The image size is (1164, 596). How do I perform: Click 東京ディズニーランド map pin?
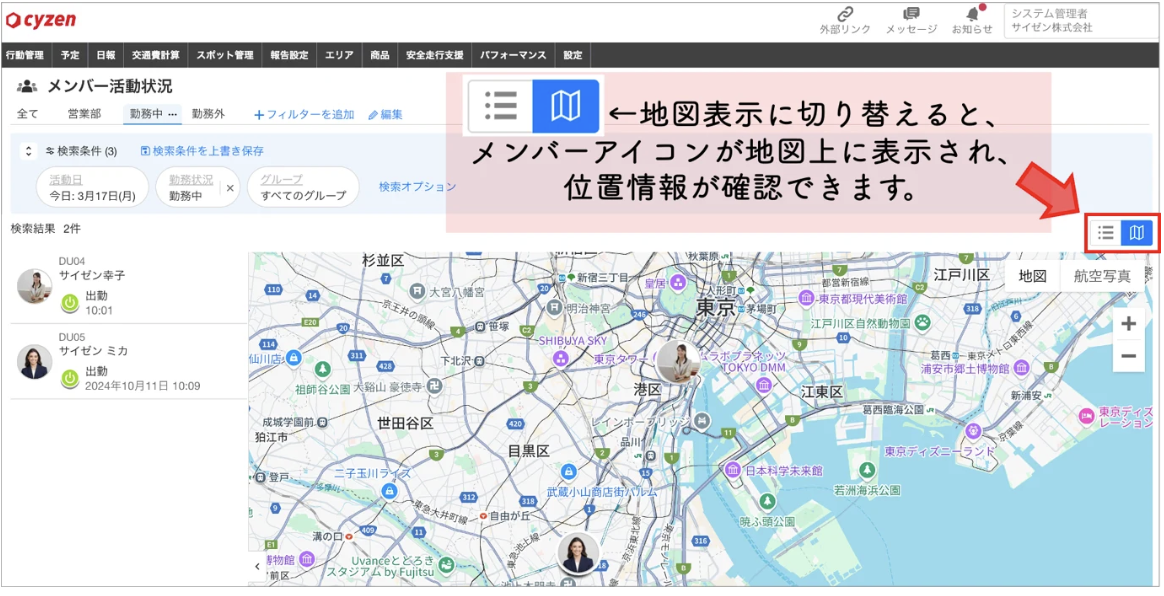pos(975,429)
